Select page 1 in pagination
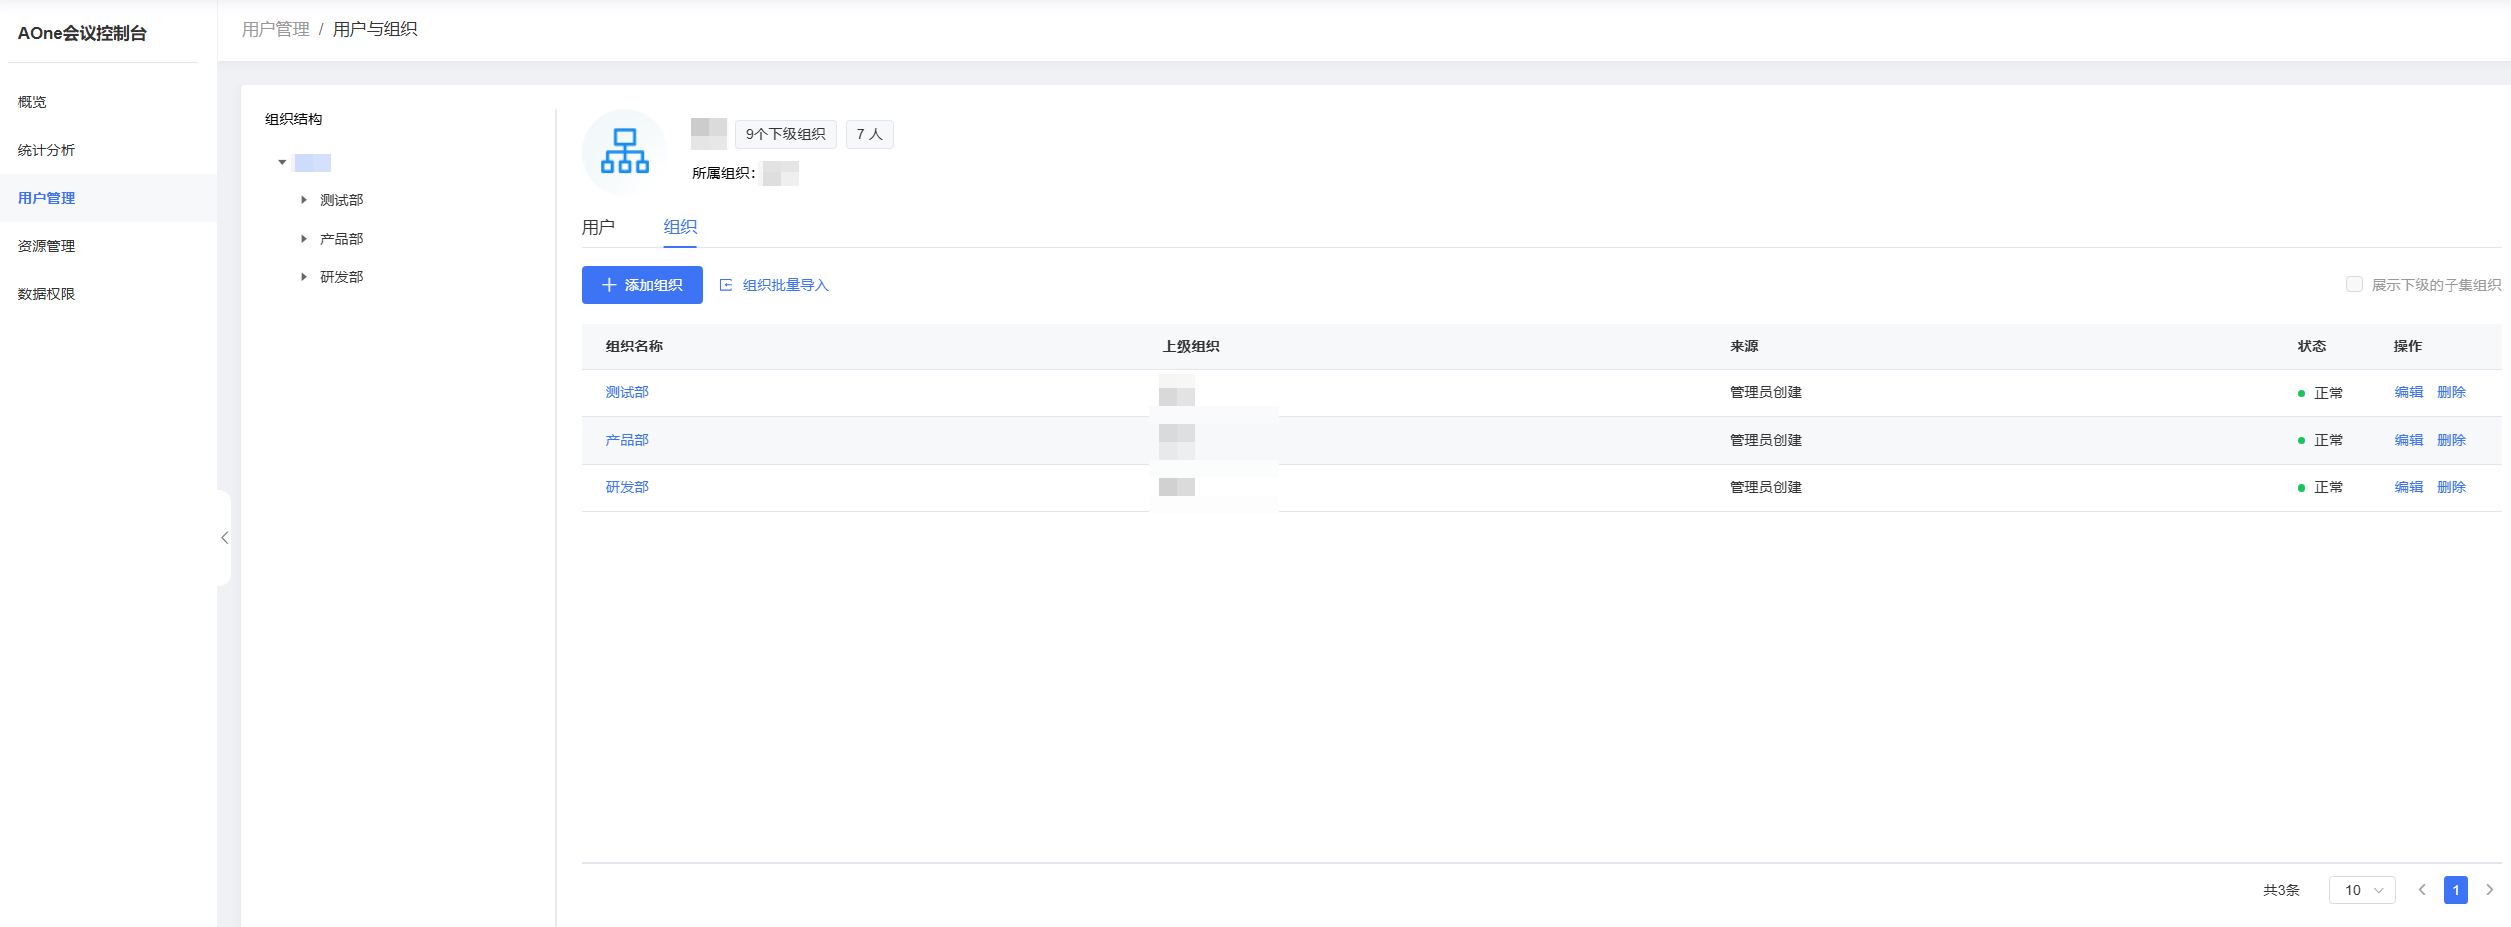Screen dimensions: 2511x927 tap(2455, 890)
